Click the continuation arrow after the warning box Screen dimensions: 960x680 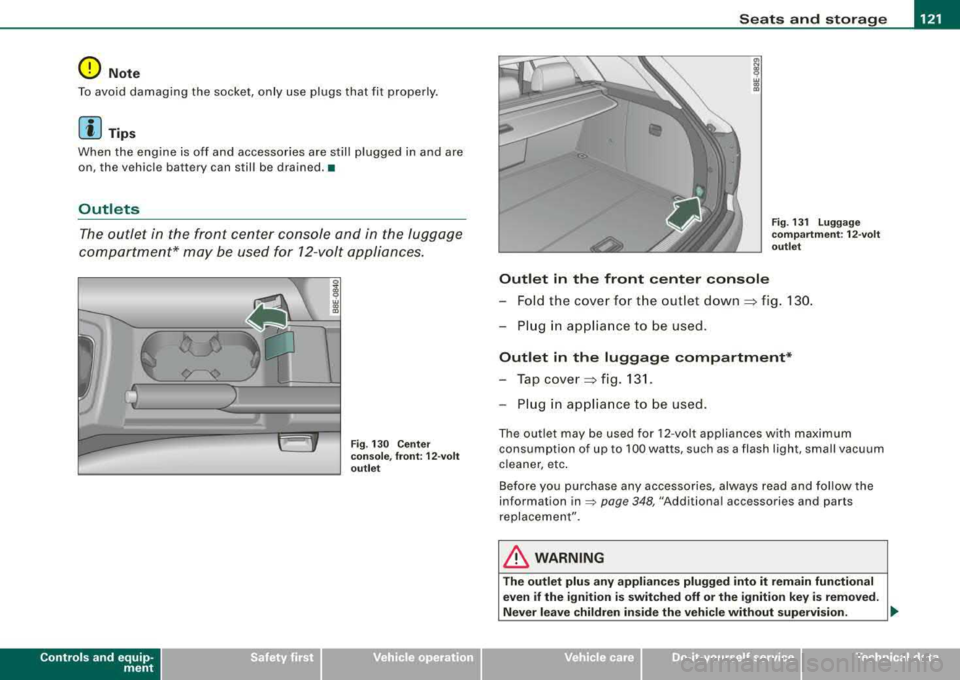tap(894, 611)
